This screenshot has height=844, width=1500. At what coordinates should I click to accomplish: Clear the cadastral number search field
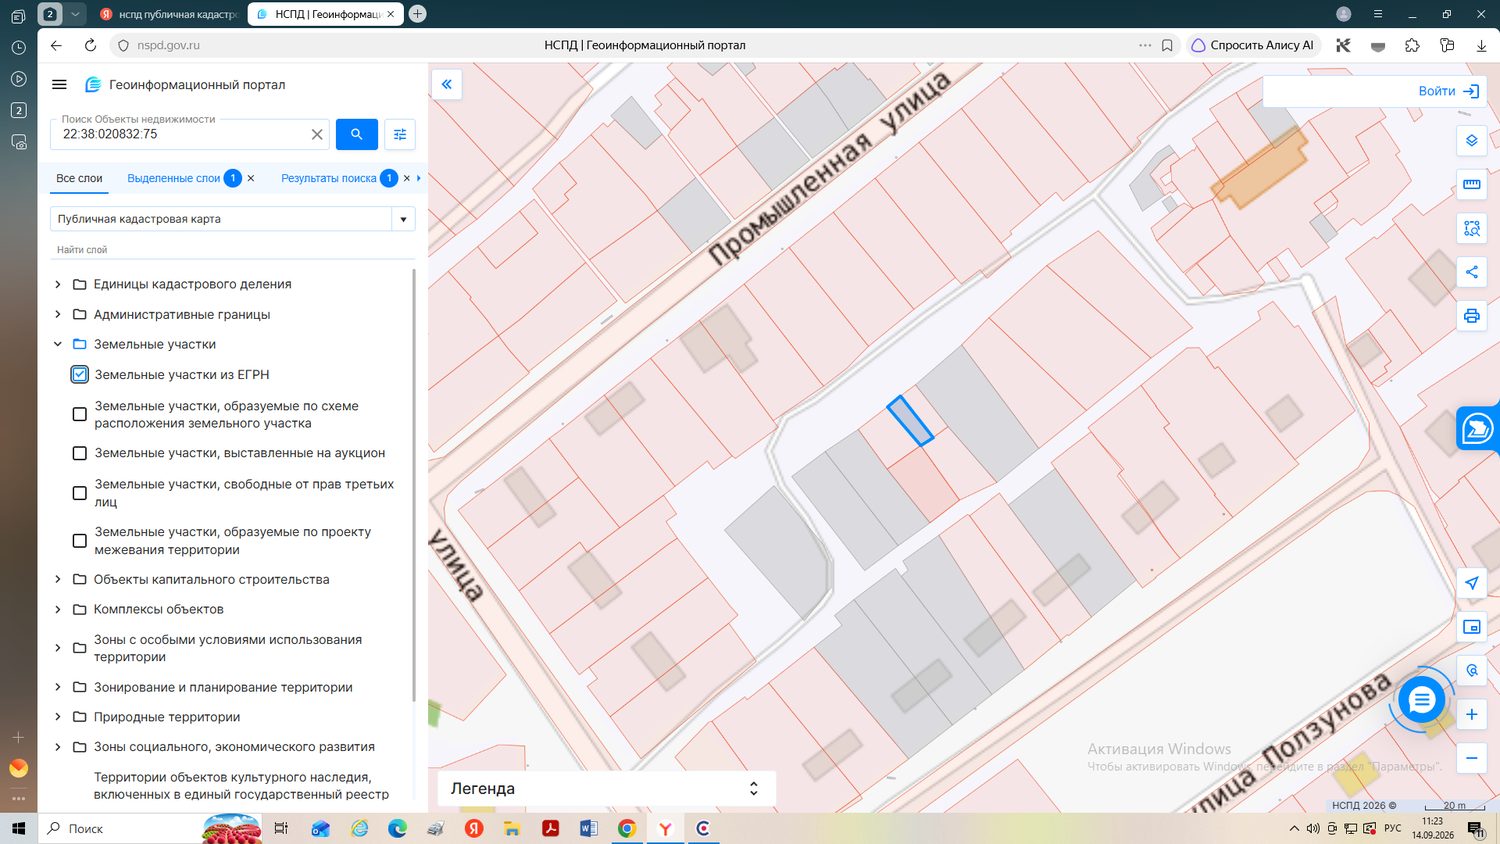click(x=317, y=134)
